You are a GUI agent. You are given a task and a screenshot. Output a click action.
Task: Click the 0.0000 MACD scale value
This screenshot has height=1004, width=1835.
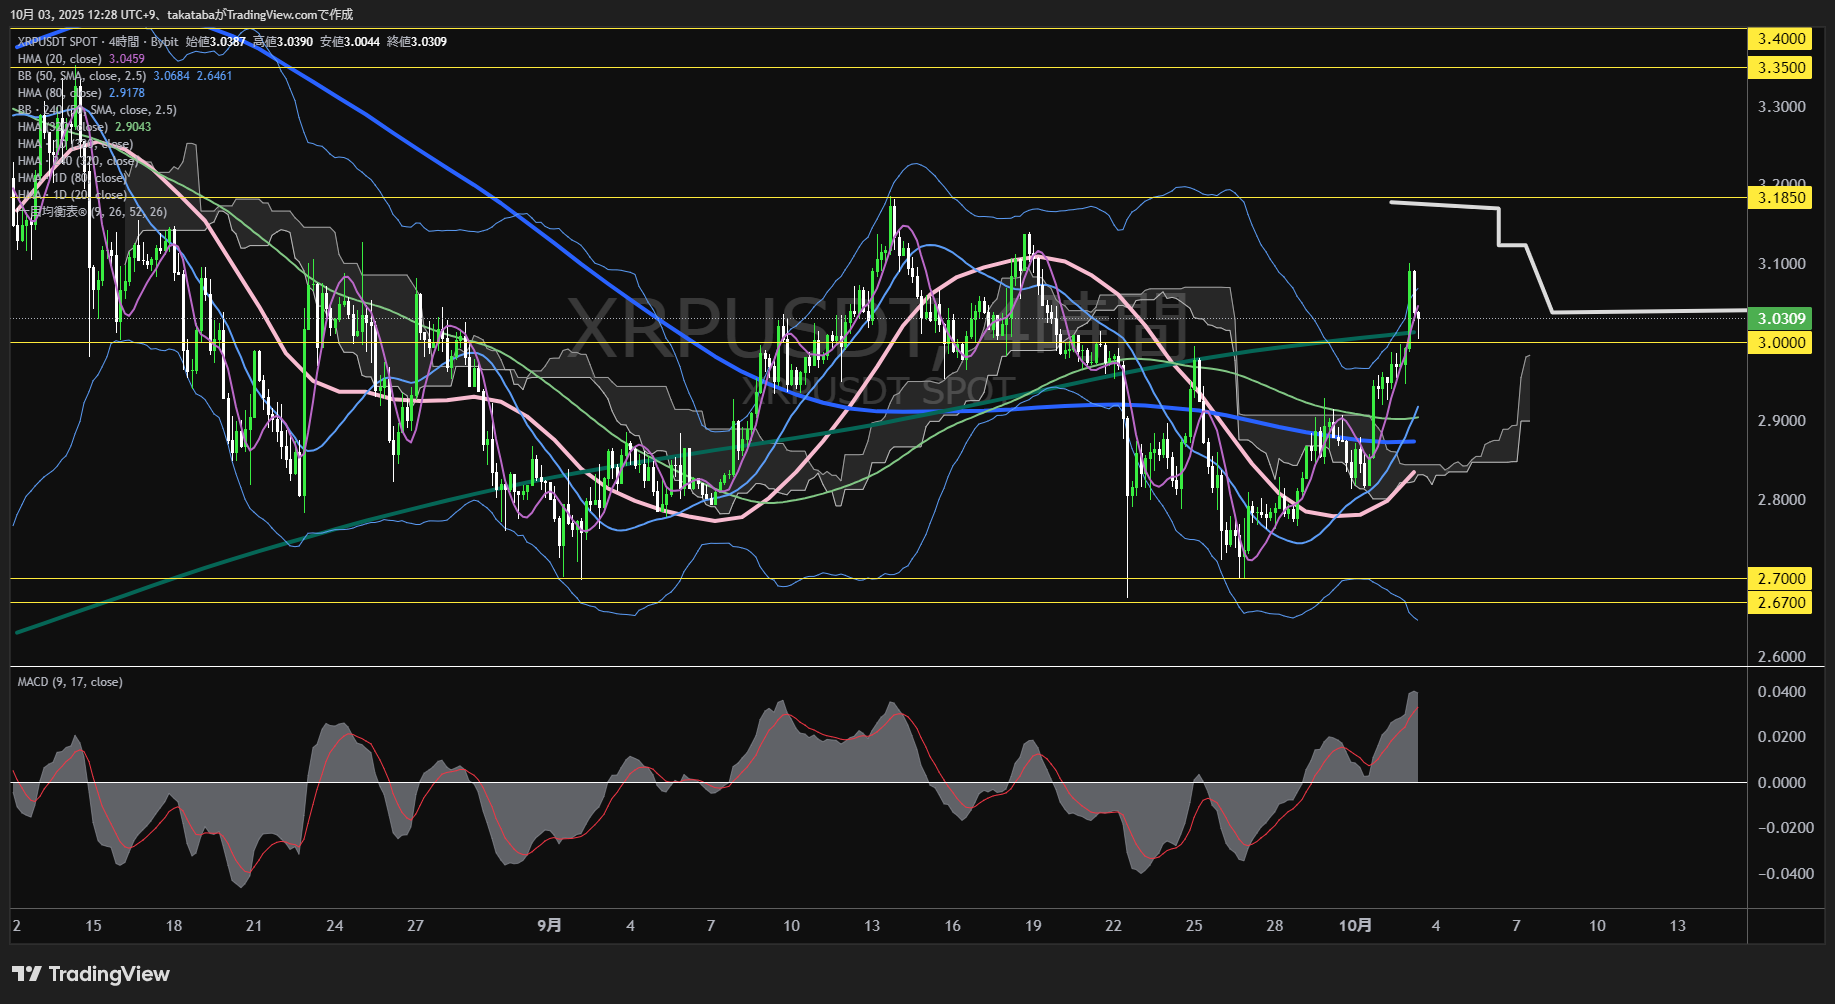pyautogui.click(x=1781, y=783)
